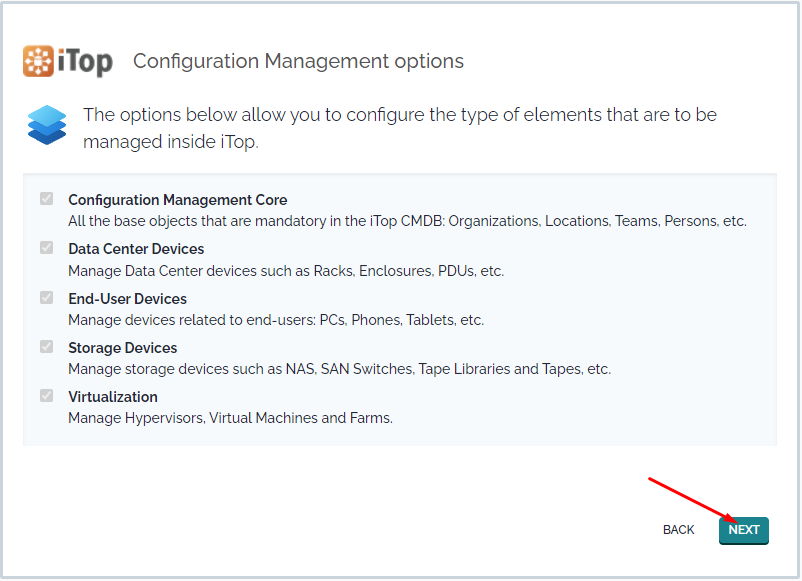Screen dimensions: 802x581
Task: Click the orange iTop logo icon
Action: click(38, 61)
